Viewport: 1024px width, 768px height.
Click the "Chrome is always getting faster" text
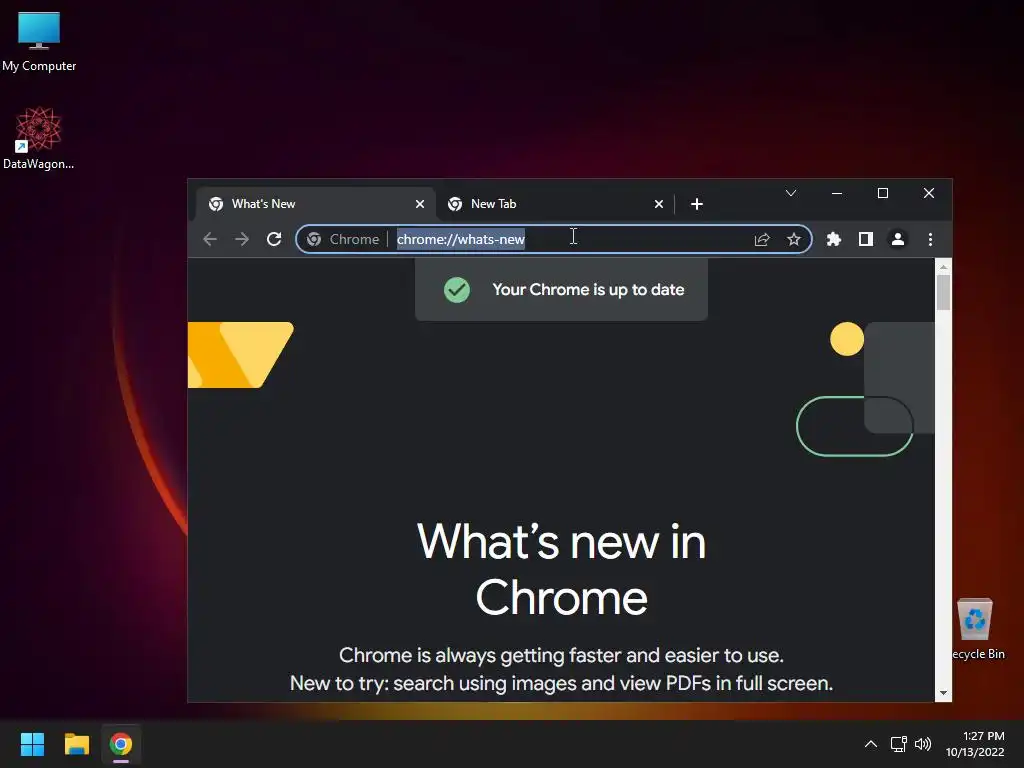coord(562,655)
